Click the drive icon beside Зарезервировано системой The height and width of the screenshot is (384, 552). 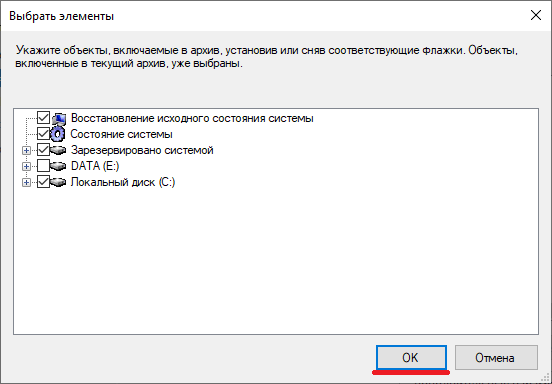coord(58,150)
